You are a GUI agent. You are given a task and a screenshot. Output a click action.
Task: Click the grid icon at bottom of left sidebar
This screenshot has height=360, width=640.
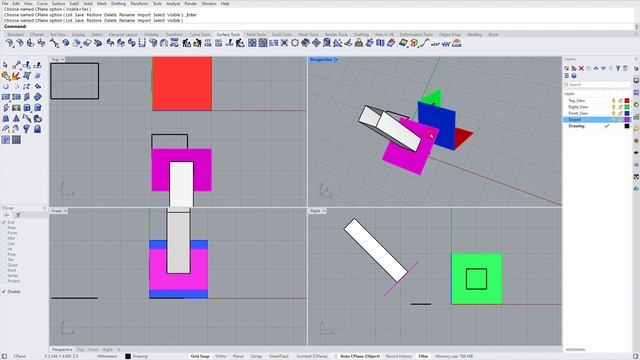pos(16,140)
